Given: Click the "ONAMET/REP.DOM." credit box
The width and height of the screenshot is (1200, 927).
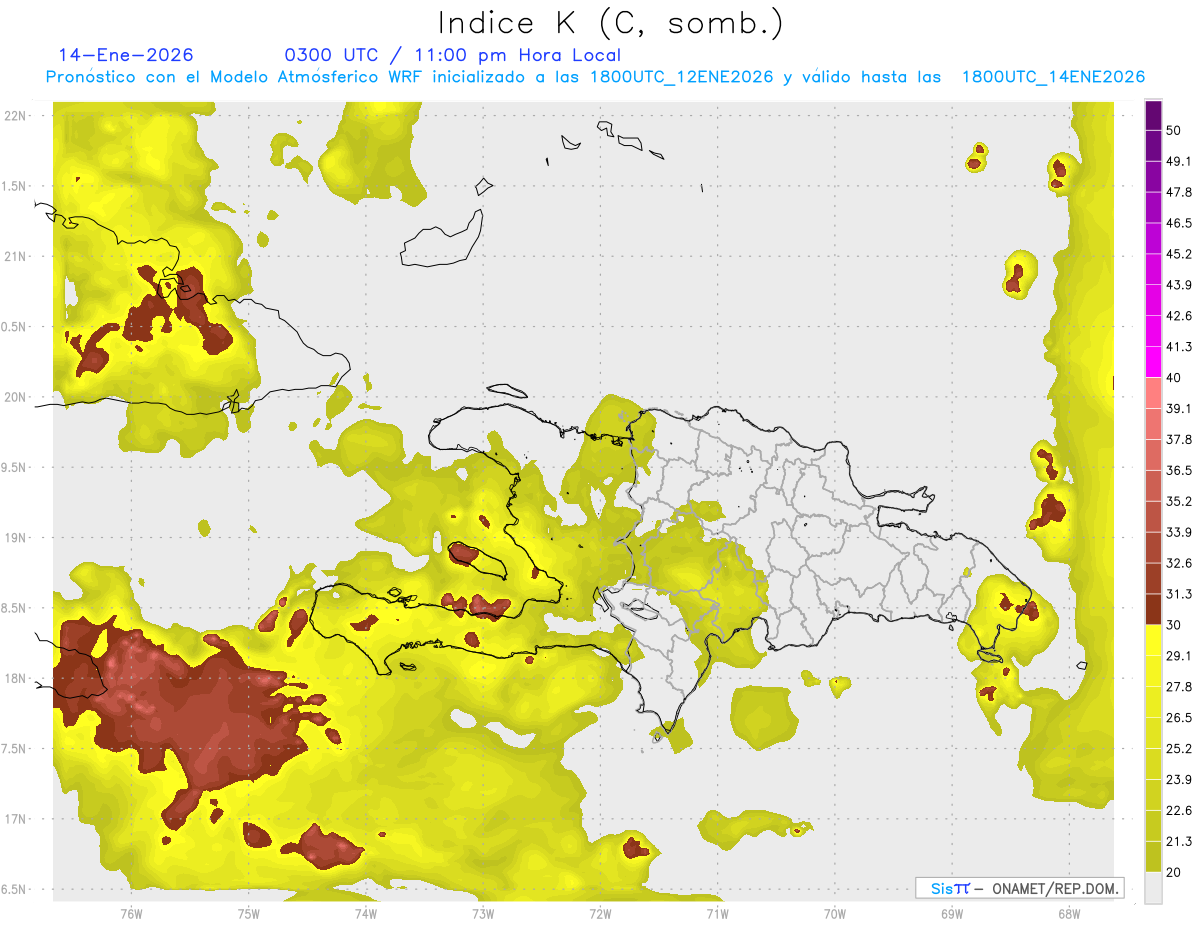Looking at the screenshot, I should tap(1020, 888).
